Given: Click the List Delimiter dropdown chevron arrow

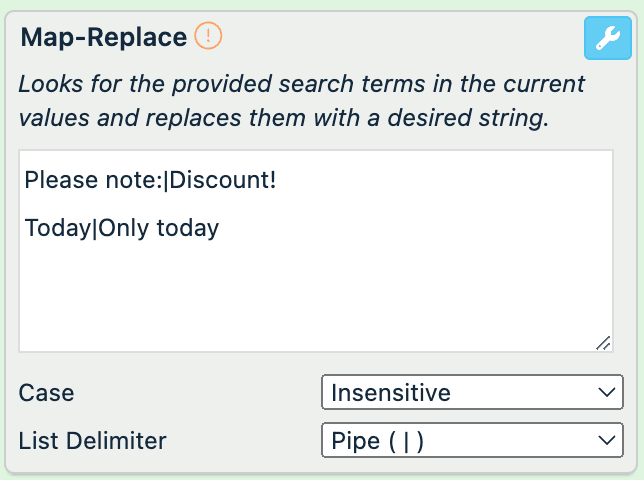Looking at the screenshot, I should click(x=603, y=441).
